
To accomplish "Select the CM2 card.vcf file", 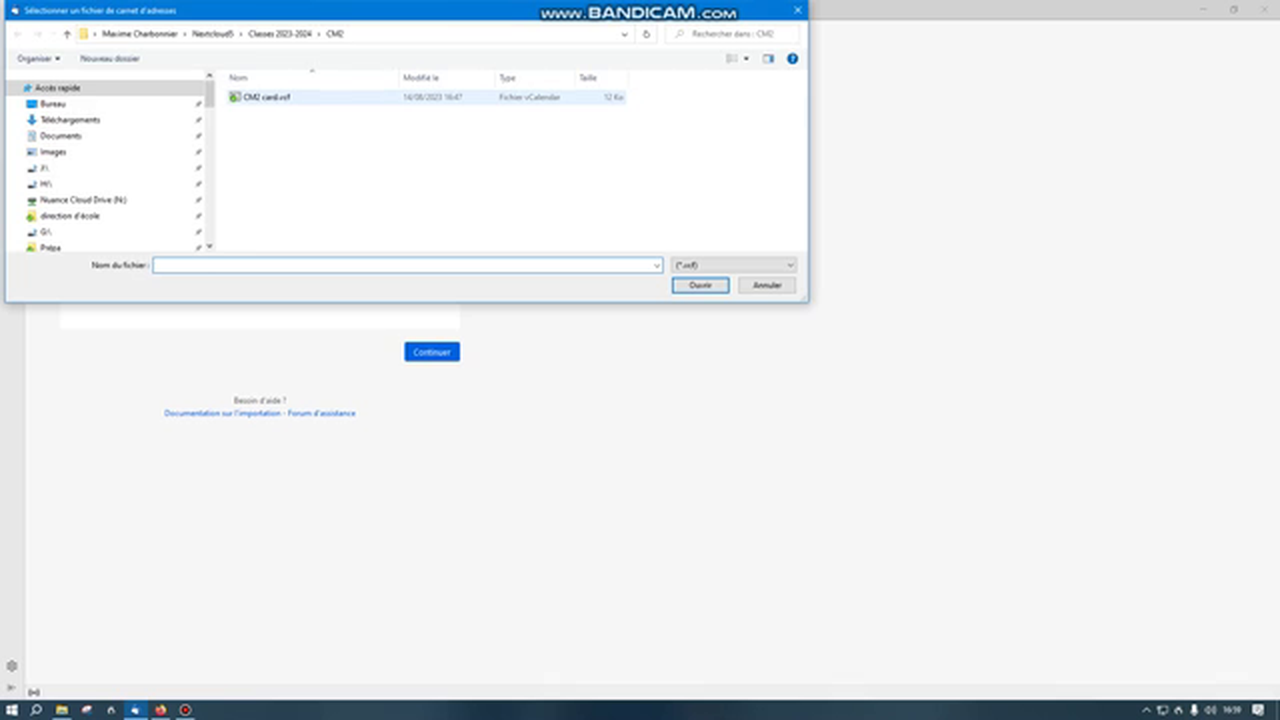I will point(266,97).
